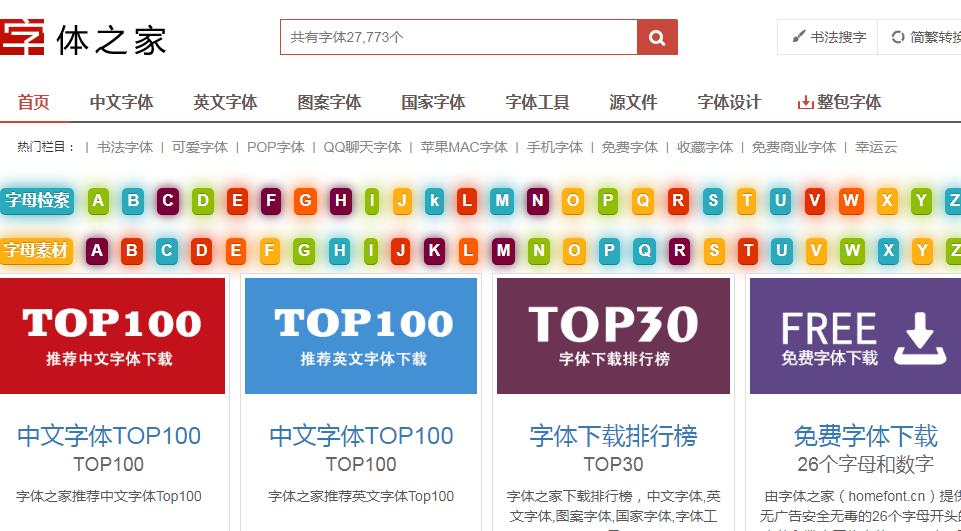Click letter W in 字母检索 row

(x=851, y=201)
